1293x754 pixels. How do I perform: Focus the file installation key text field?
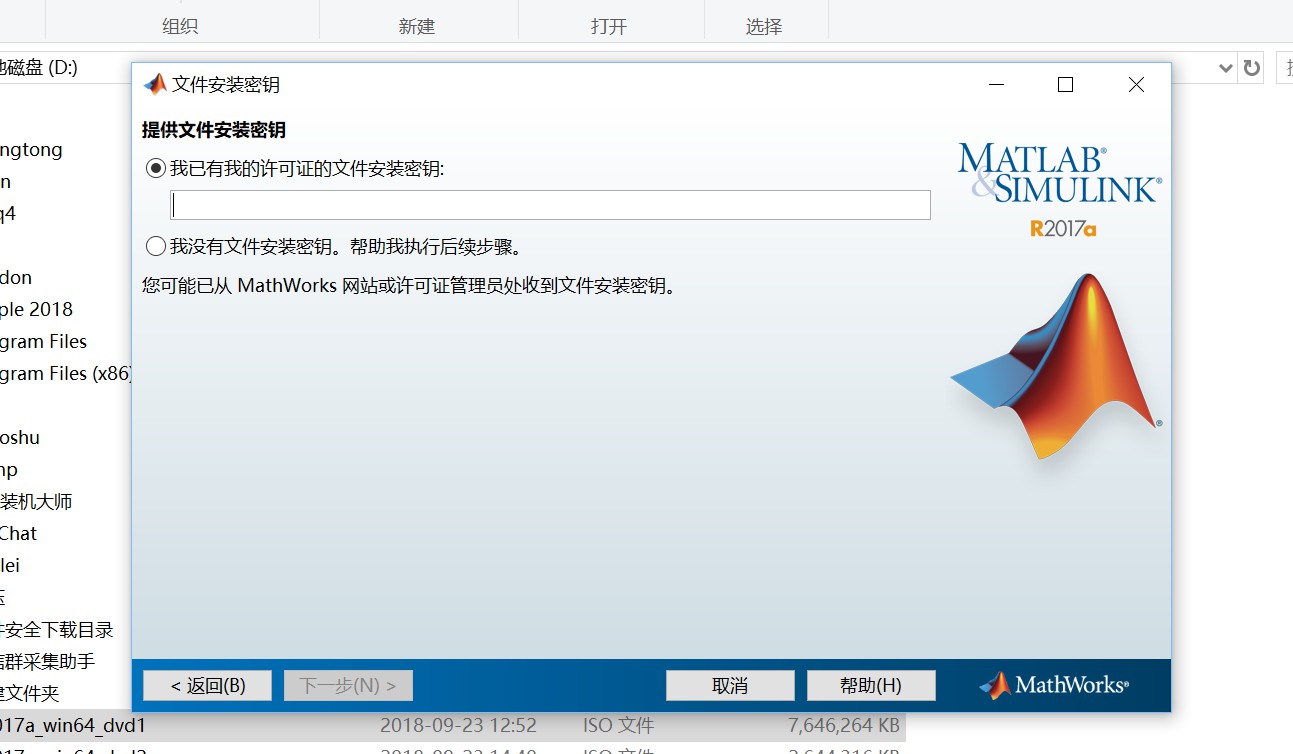pos(550,205)
